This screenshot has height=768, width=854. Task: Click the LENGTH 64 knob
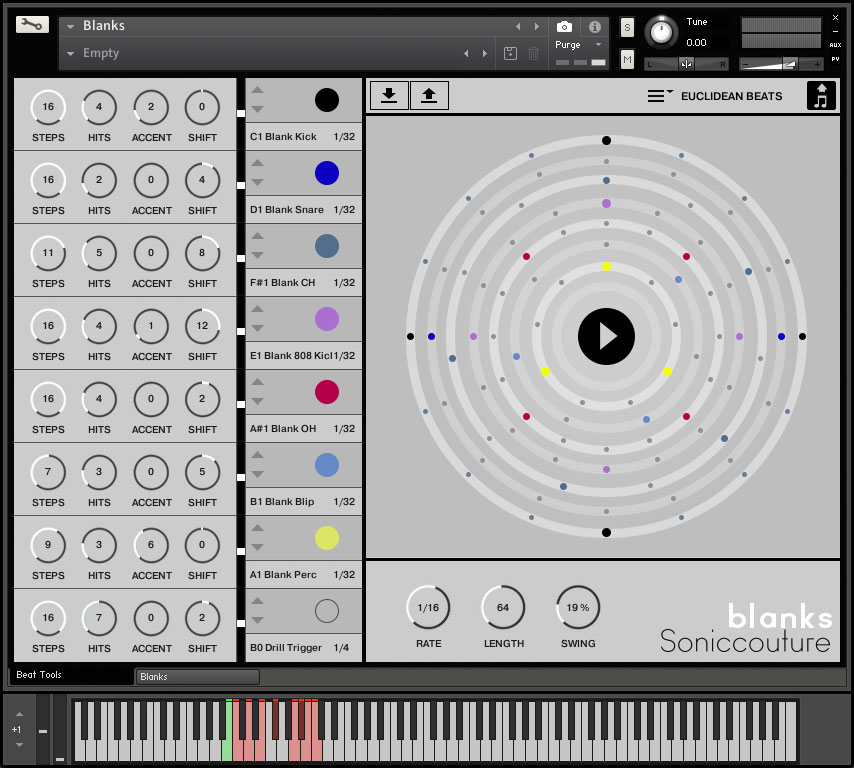(503, 607)
